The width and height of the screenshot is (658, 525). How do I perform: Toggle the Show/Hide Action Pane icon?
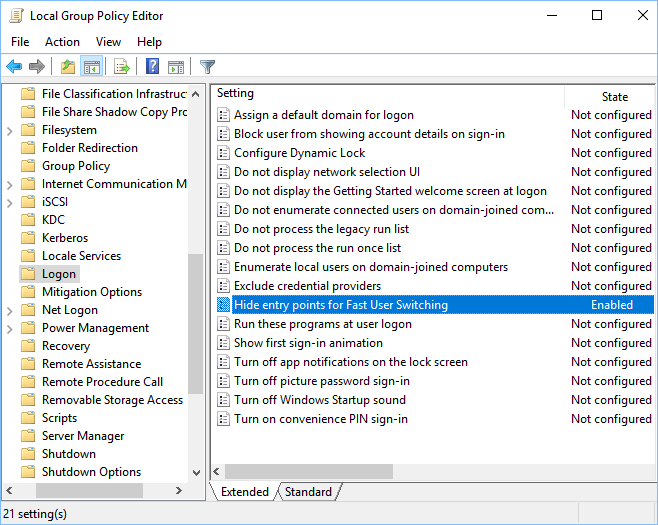click(x=176, y=67)
